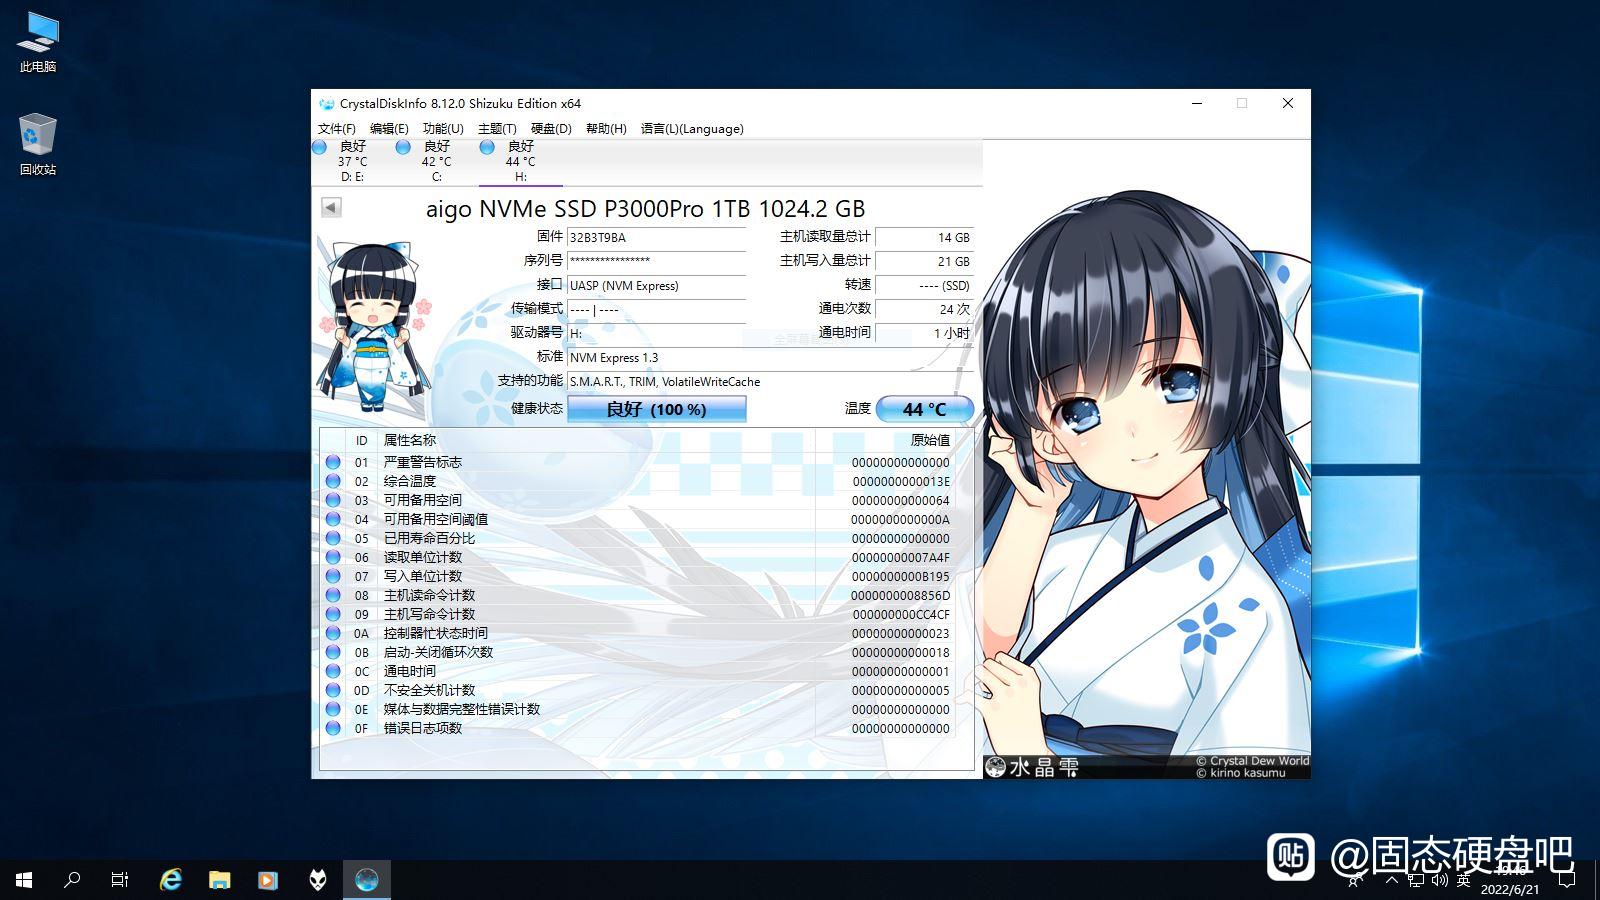Click status orb of attribute 03 可用备用空间
This screenshot has height=900, width=1600.
[x=333, y=500]
